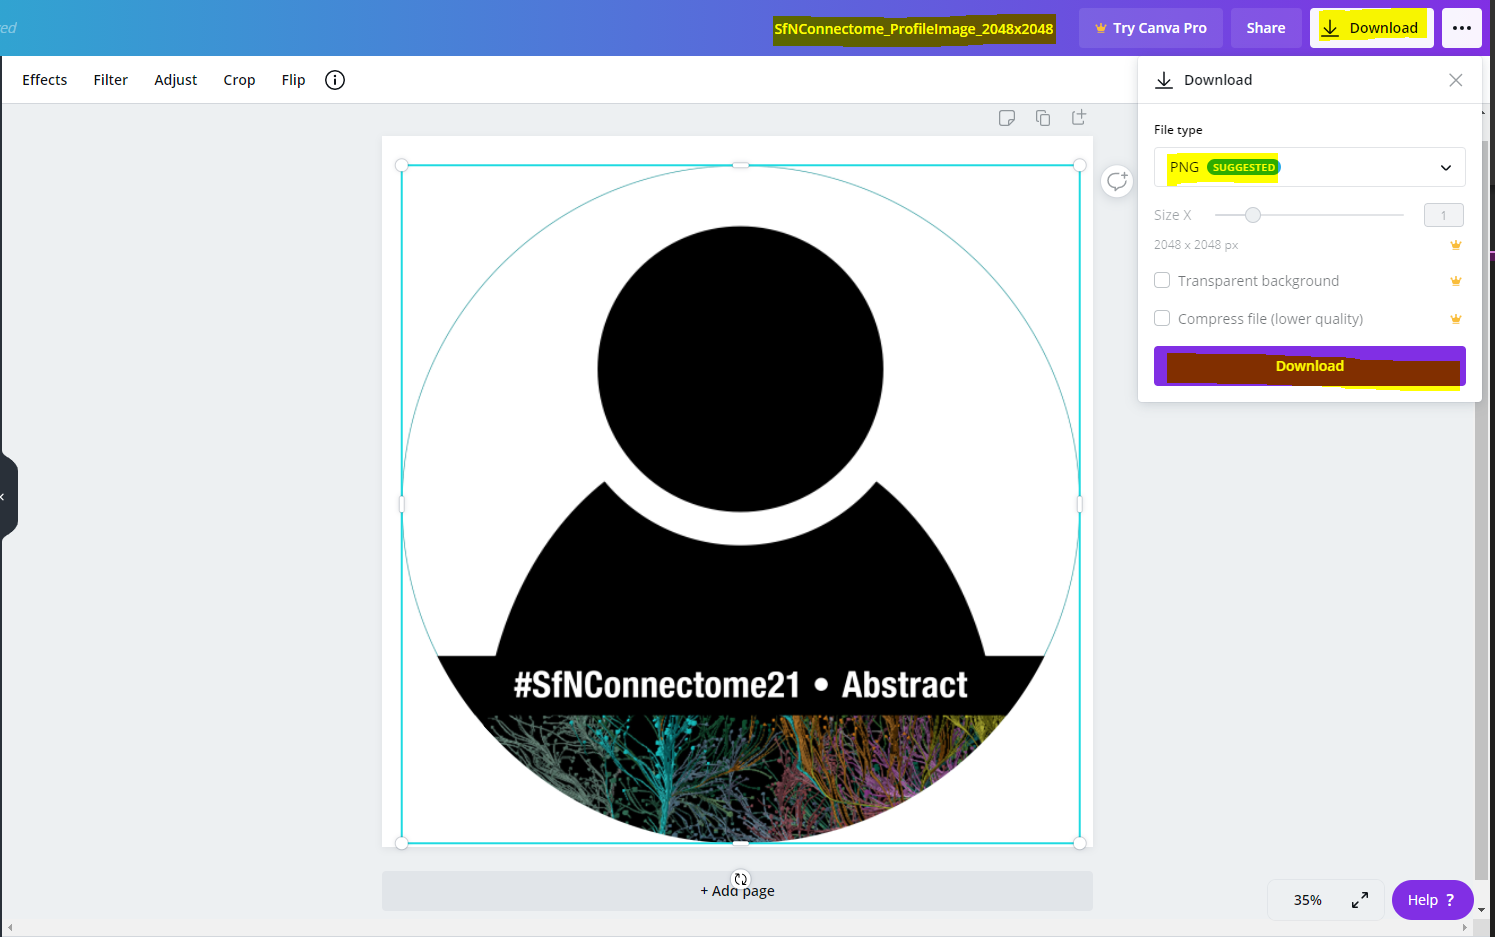Open the Filter menu
The image size is (1495, 937).
[111, 80]
